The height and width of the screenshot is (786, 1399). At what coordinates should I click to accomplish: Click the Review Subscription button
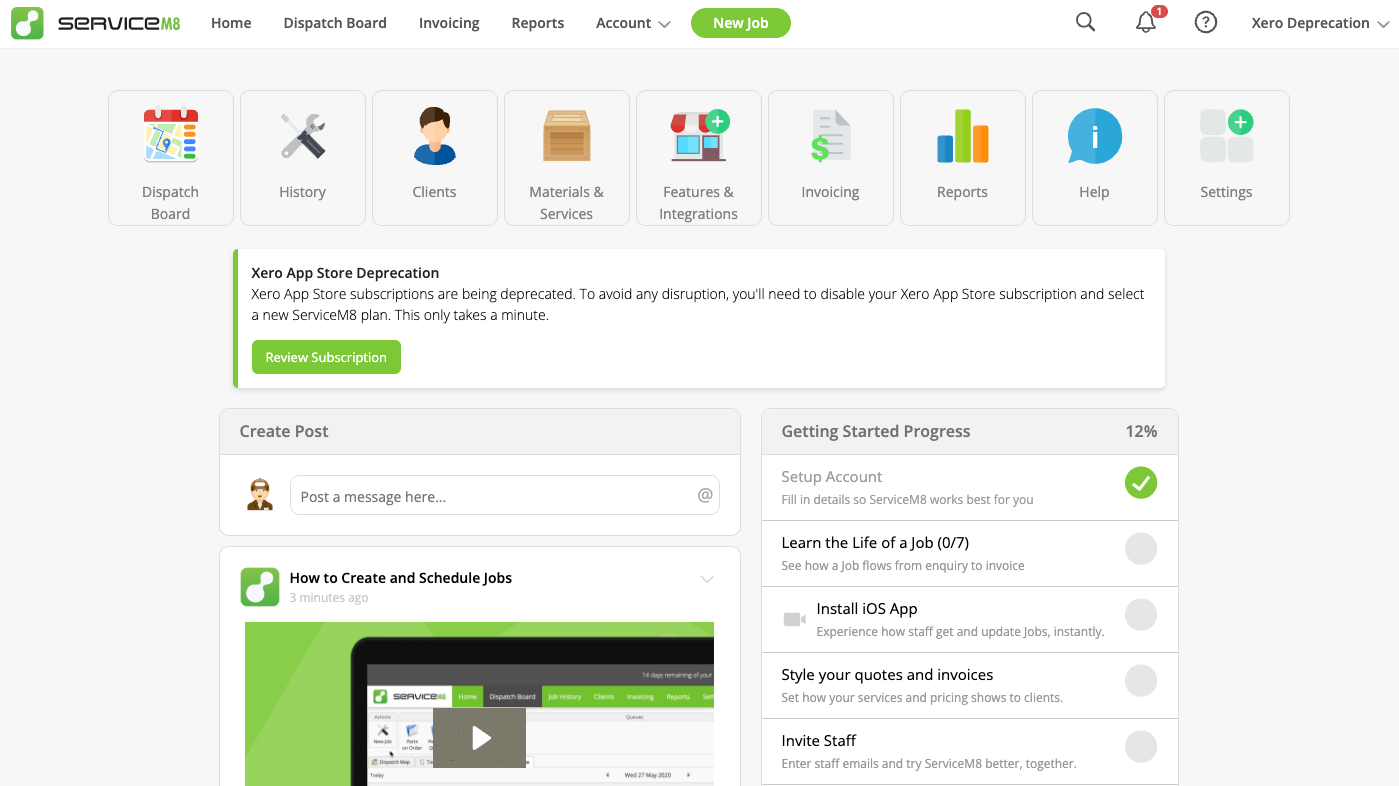coord(326,357)
